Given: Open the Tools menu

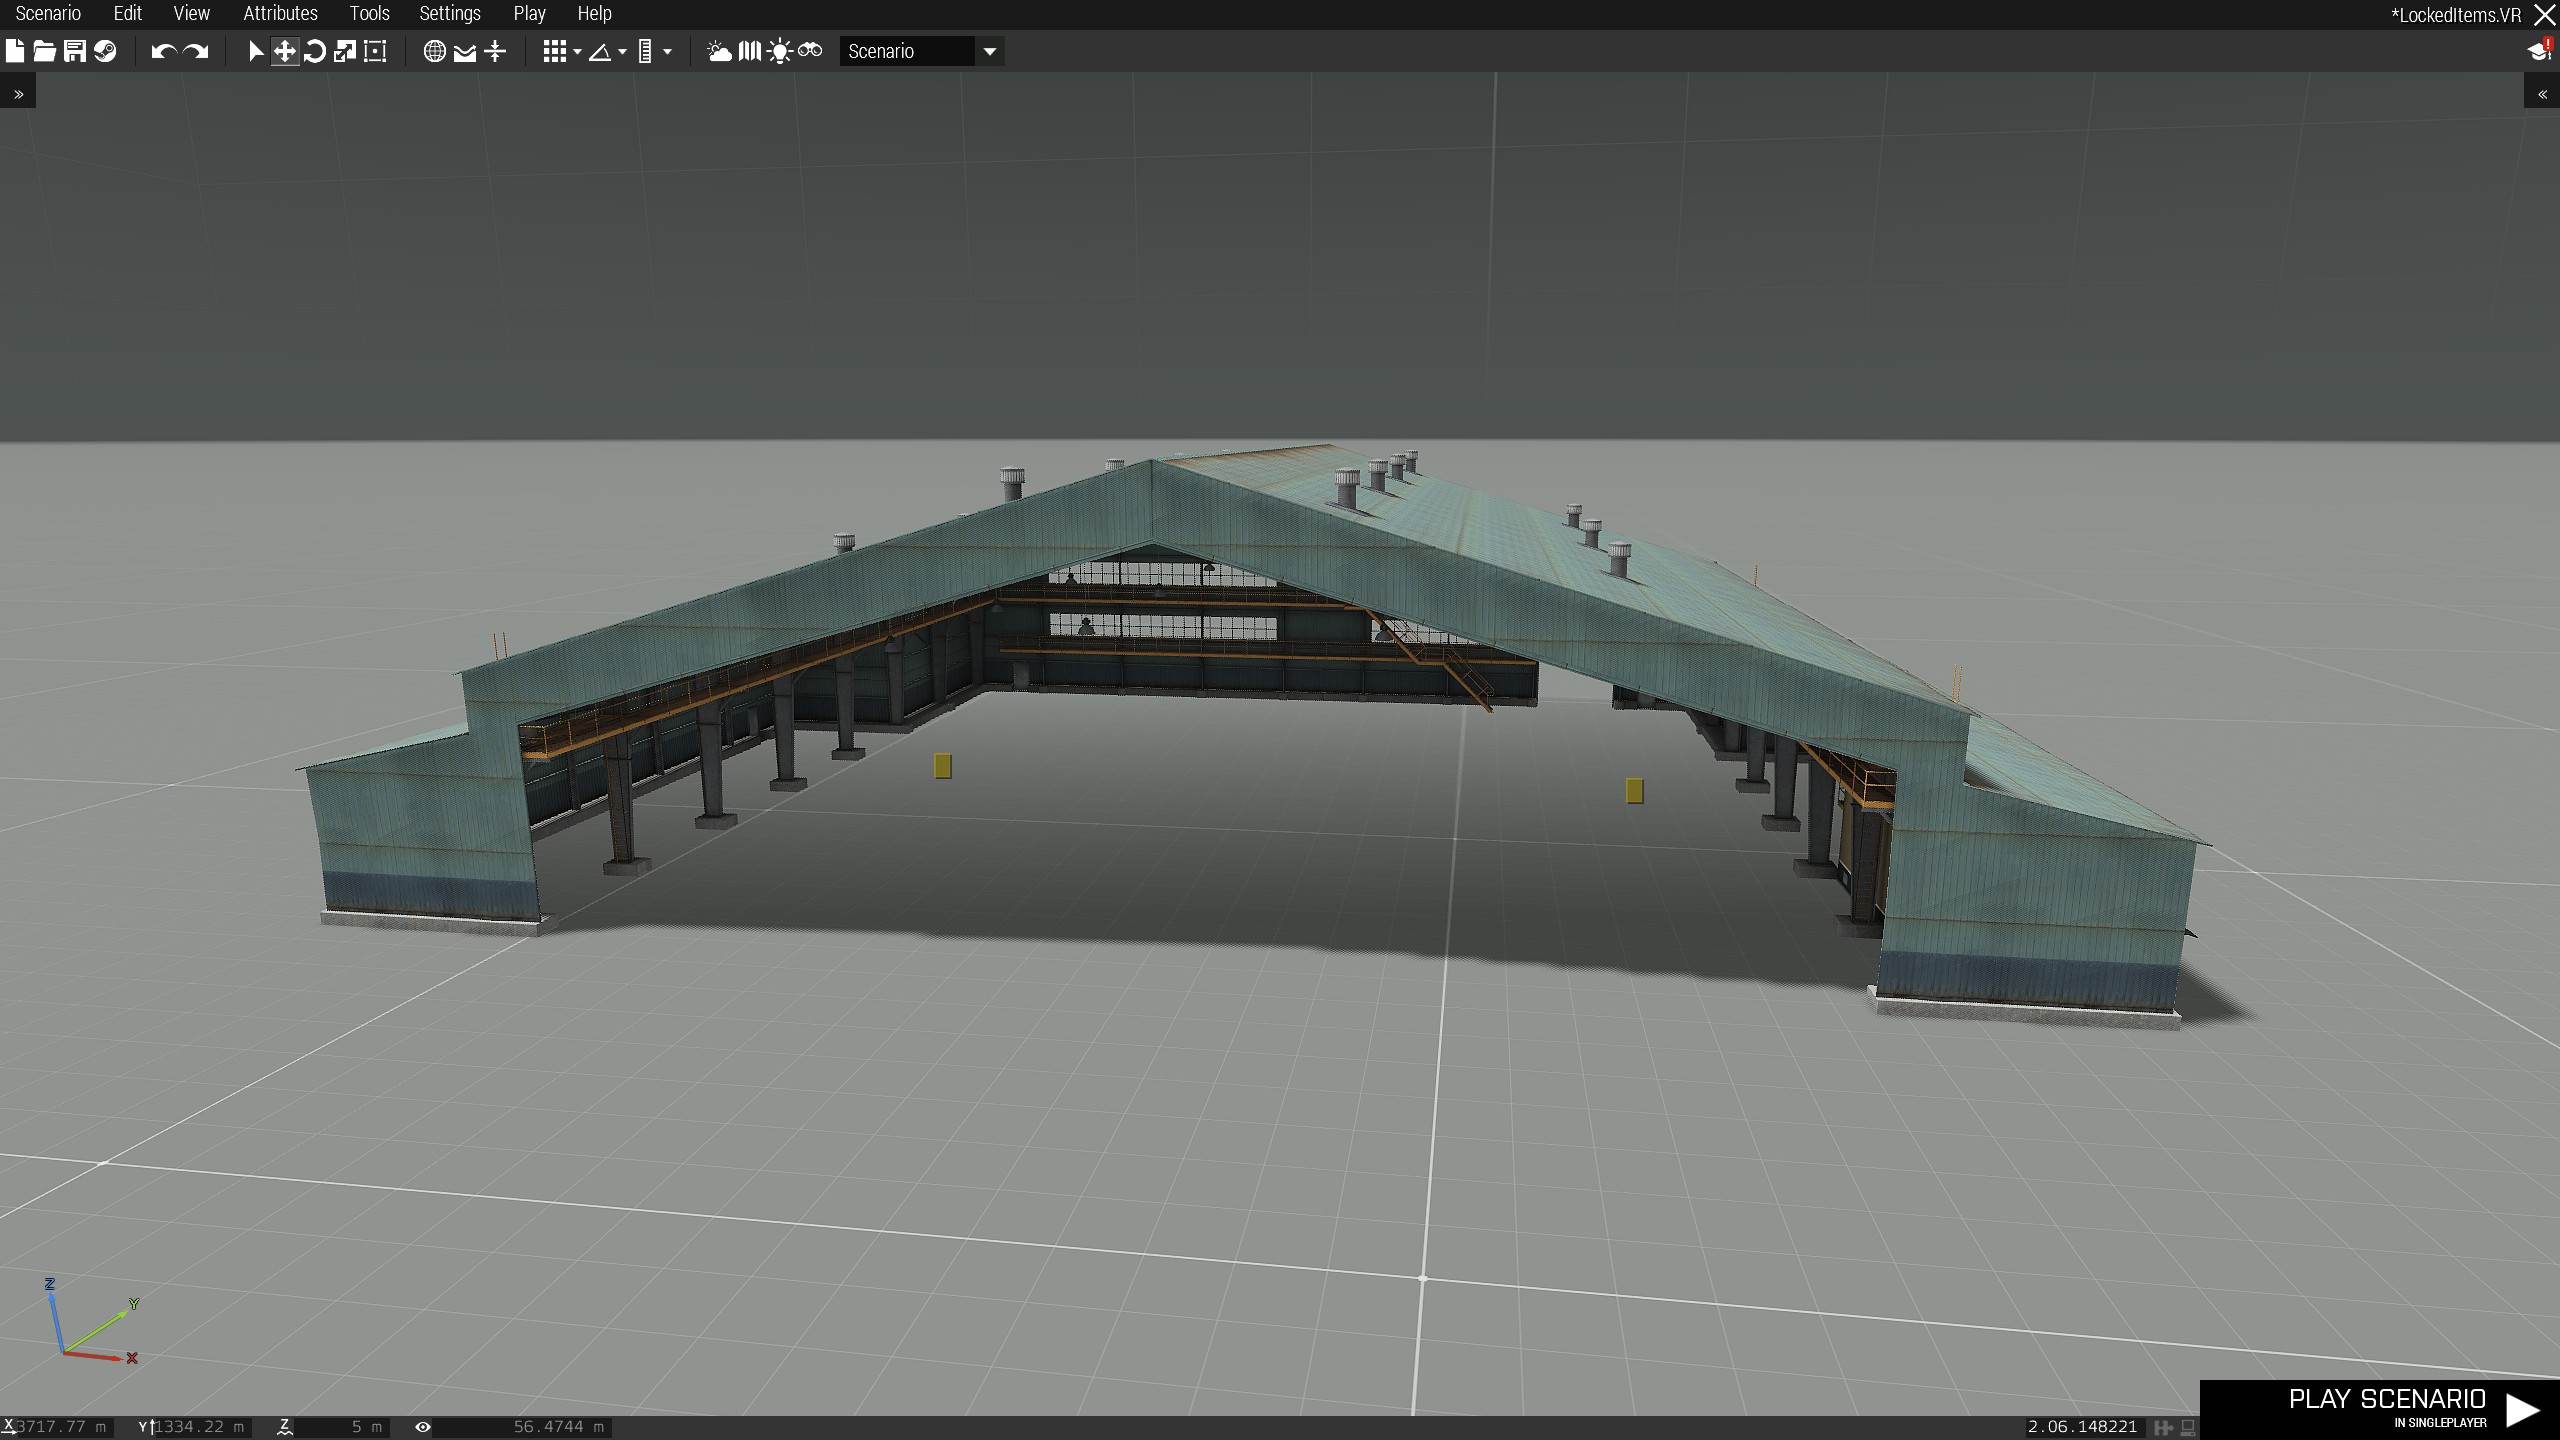Looking at the screenshot, I should (369, 14).
